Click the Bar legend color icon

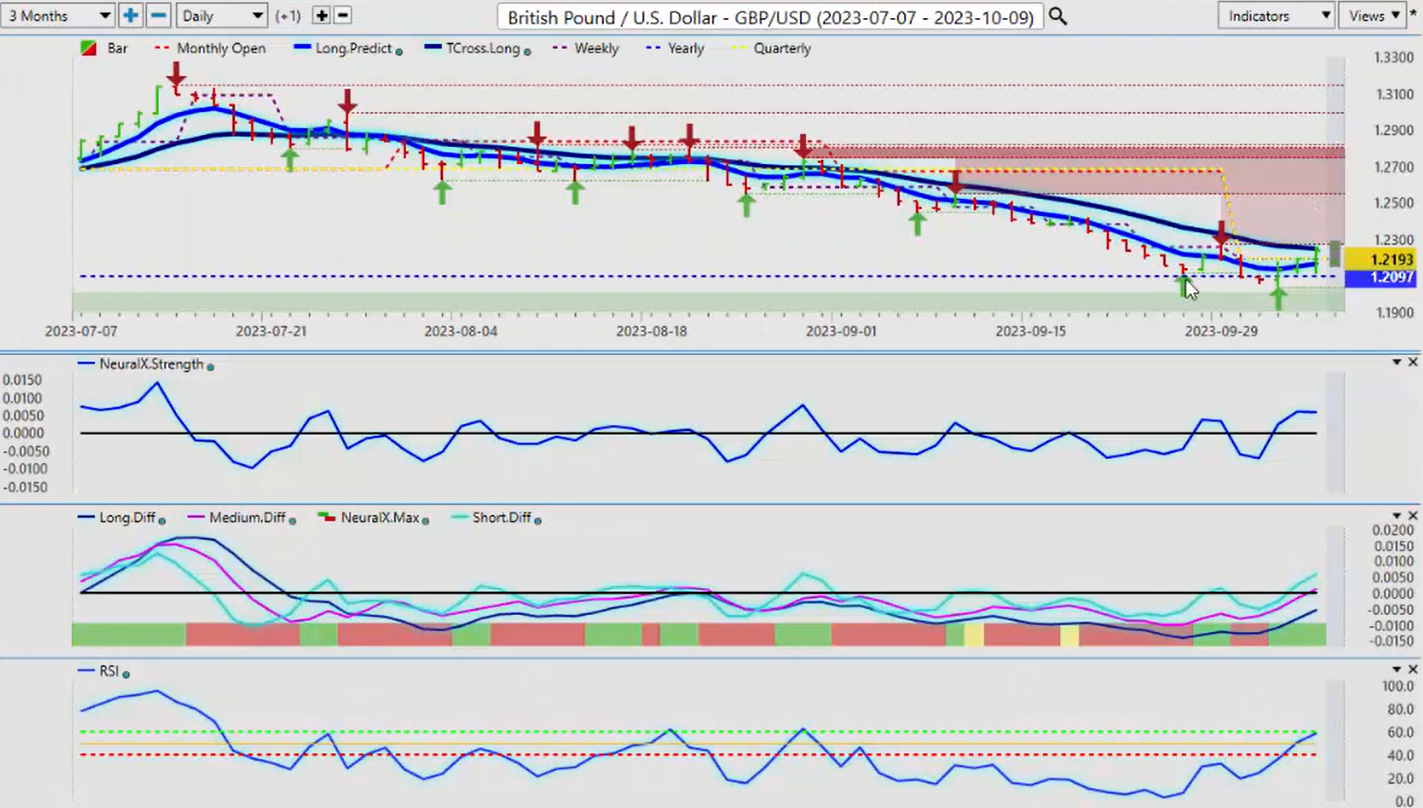pyautogui.click(x=89, y=48)
